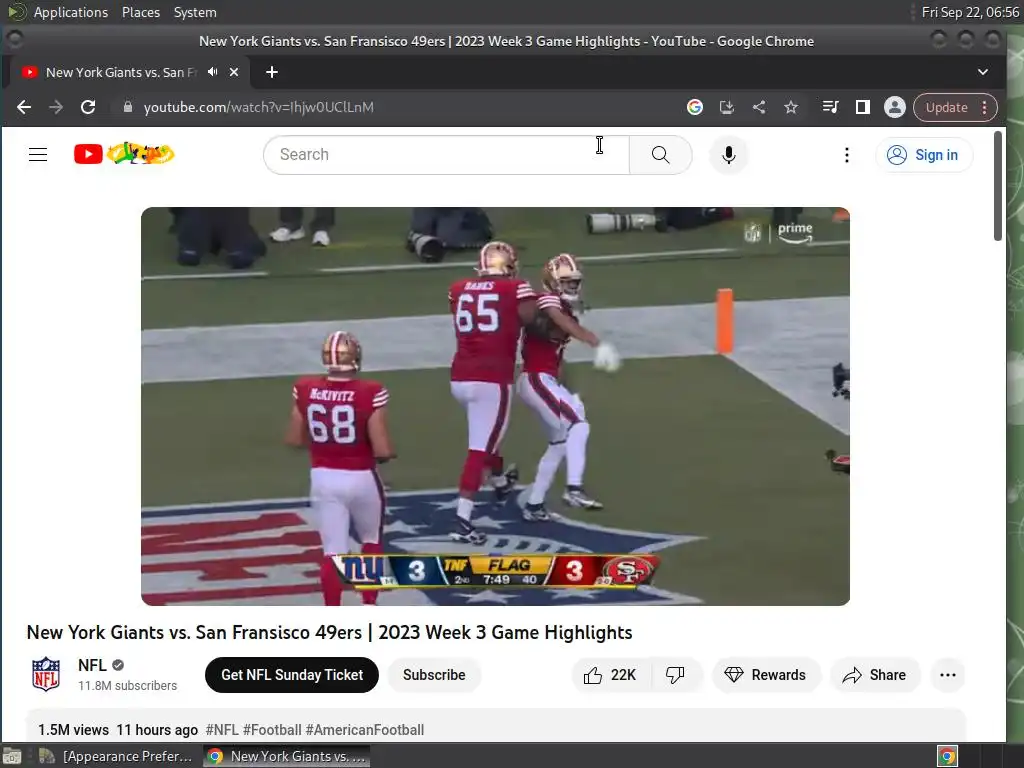Click the video title text
This screenshot has width=1024, height=768.
pyautogui.click(x=329, y=632)
